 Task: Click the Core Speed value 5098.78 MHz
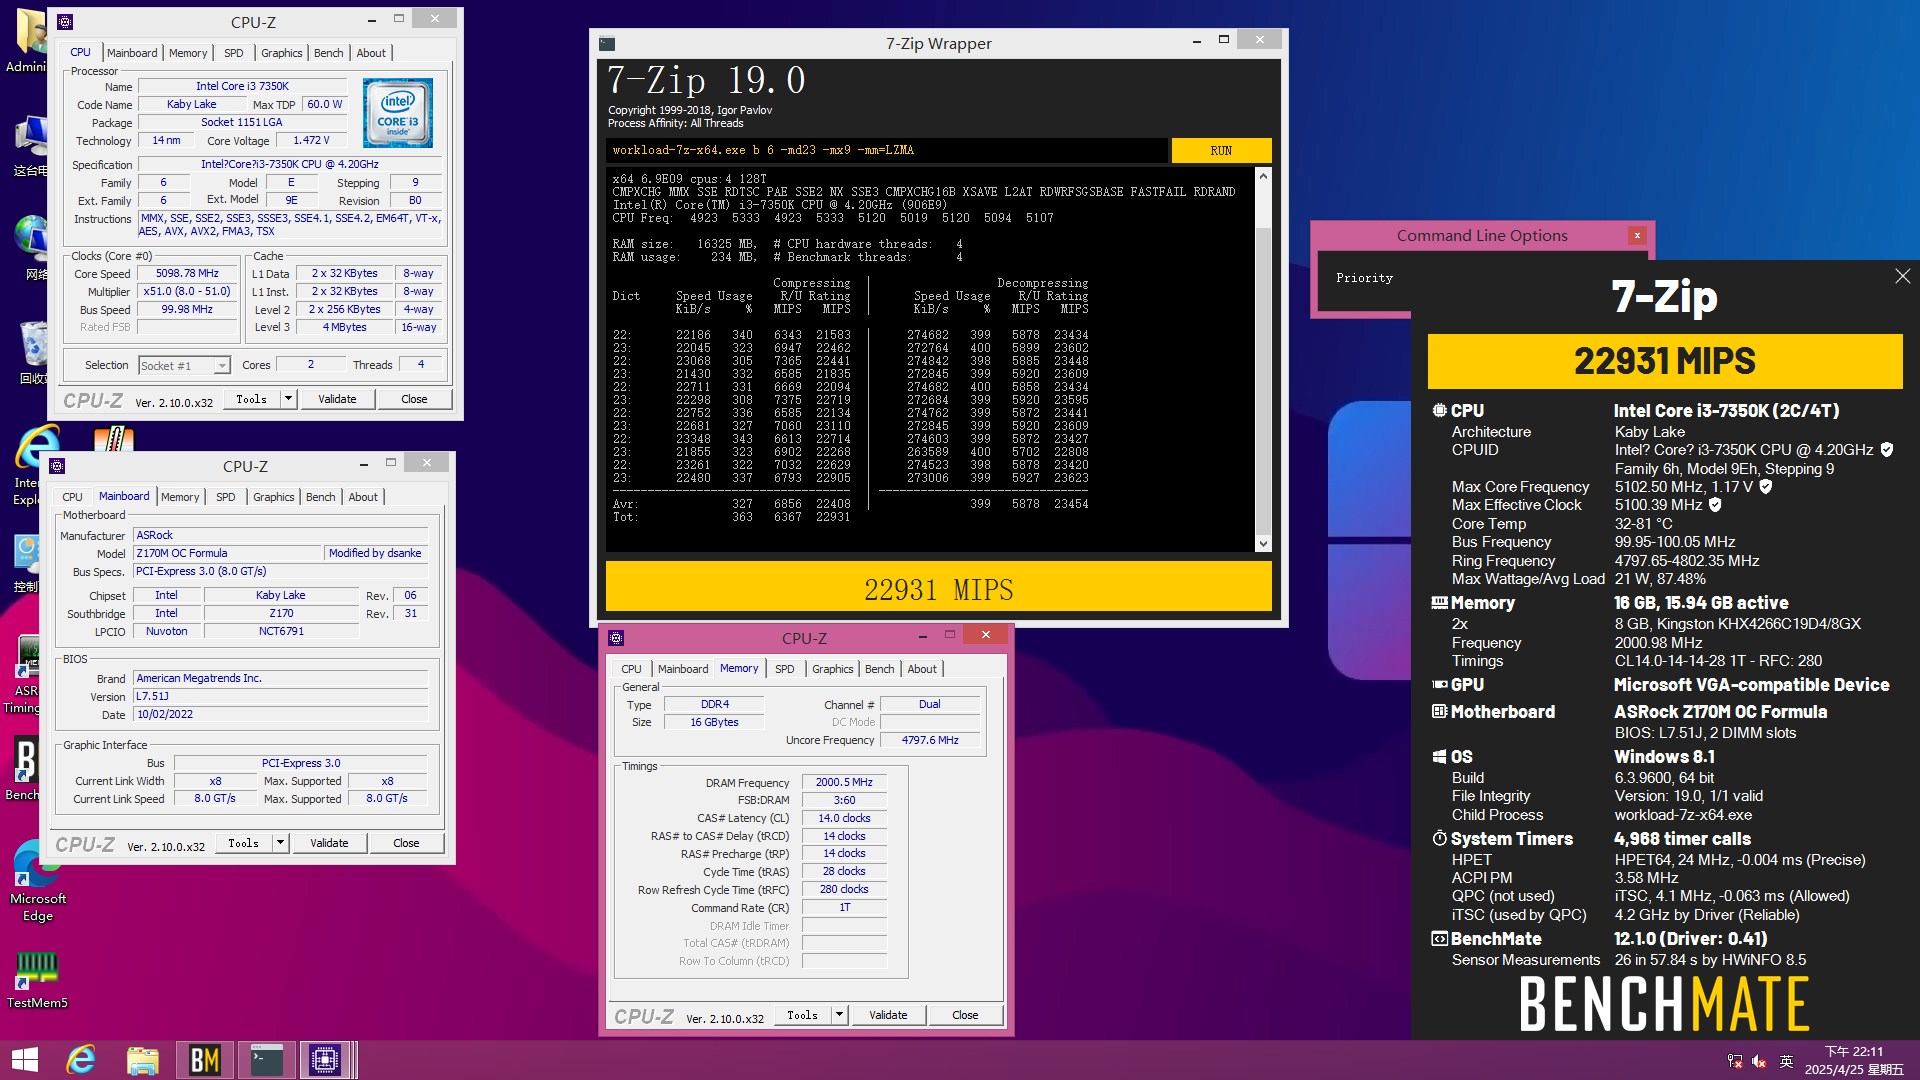(x=187, y=274)
